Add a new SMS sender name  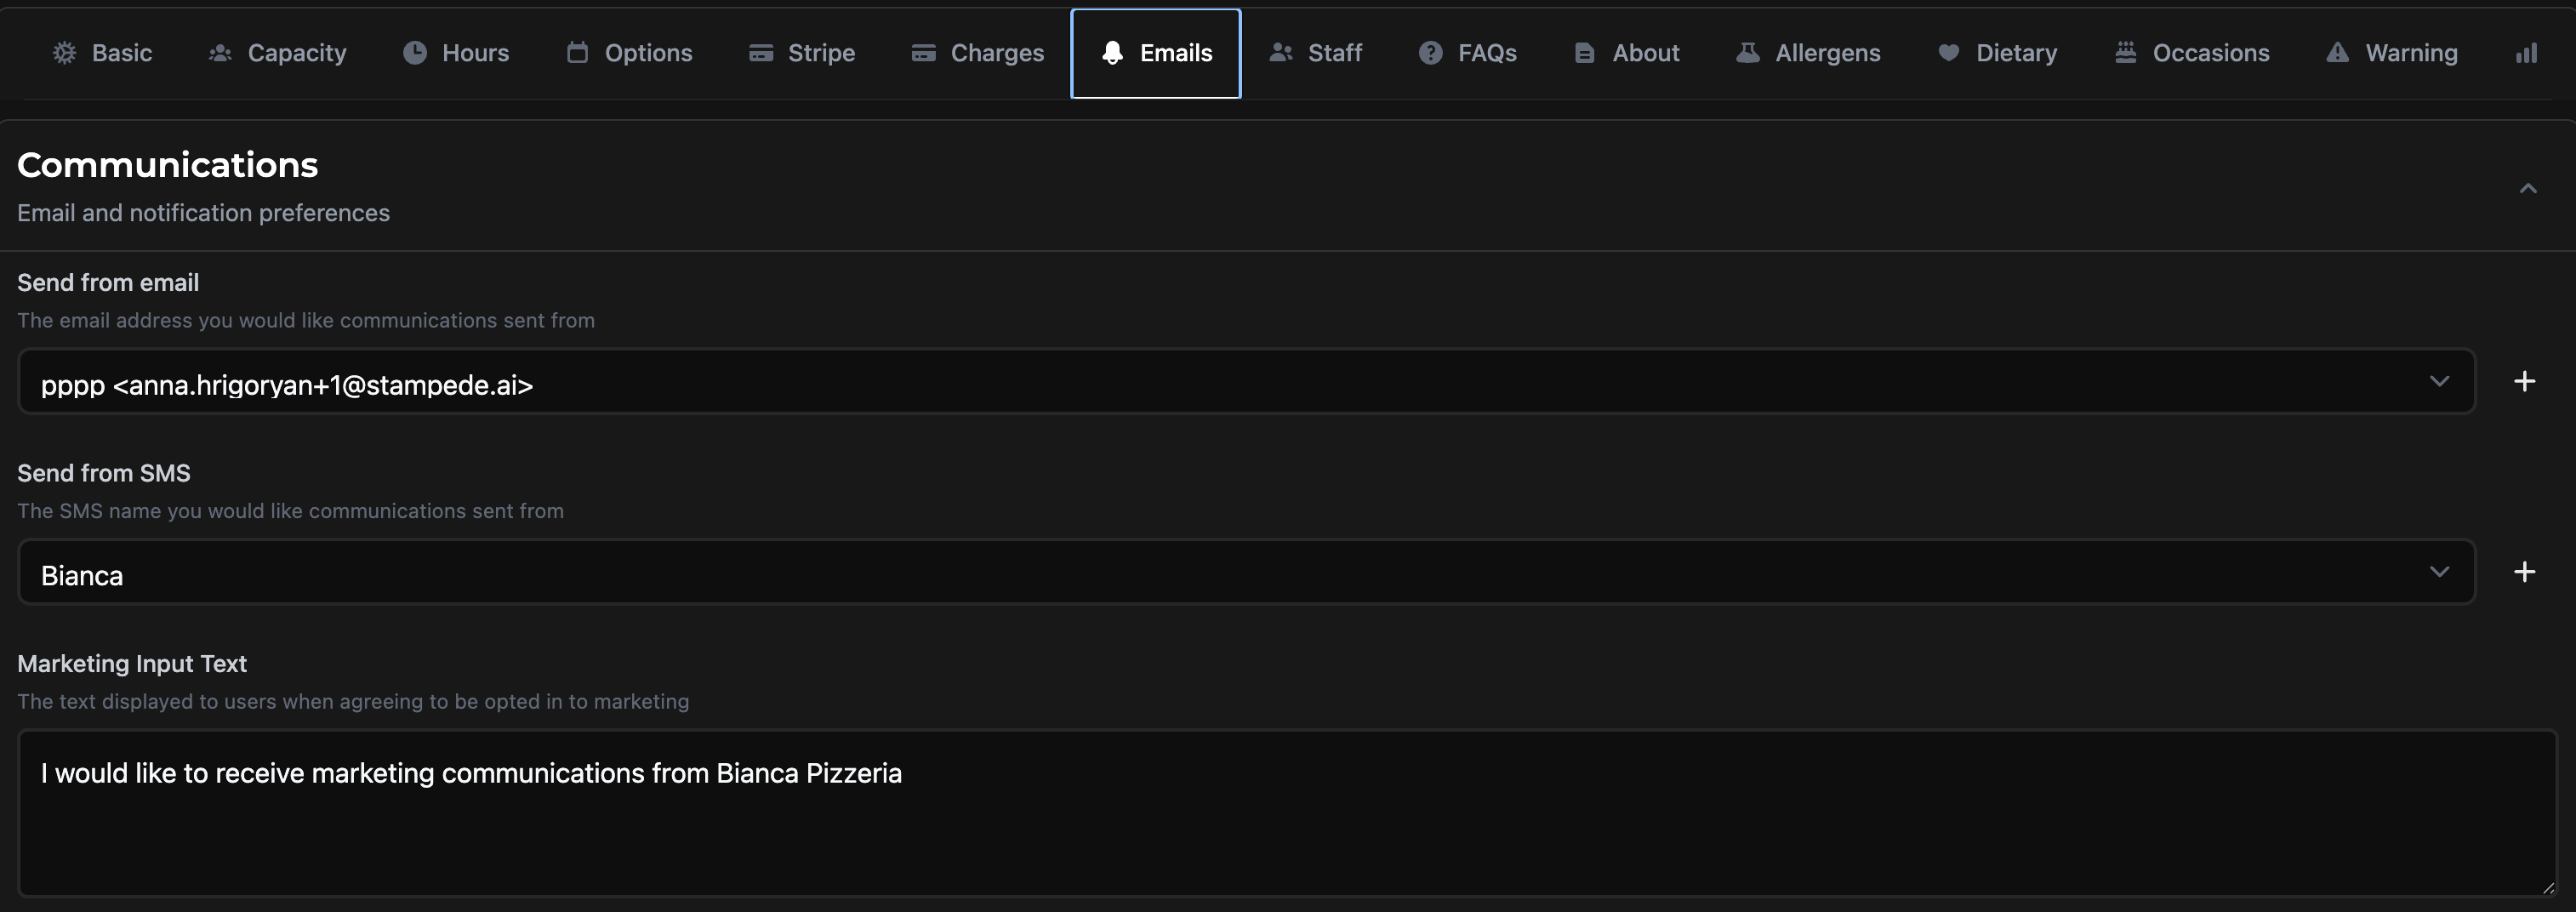2524,571
